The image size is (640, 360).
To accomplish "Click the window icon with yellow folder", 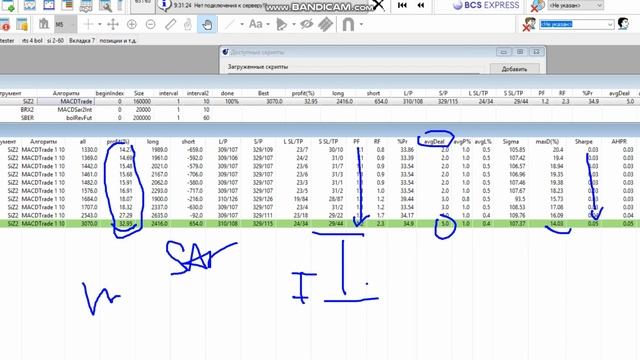I will pos(22,24).
